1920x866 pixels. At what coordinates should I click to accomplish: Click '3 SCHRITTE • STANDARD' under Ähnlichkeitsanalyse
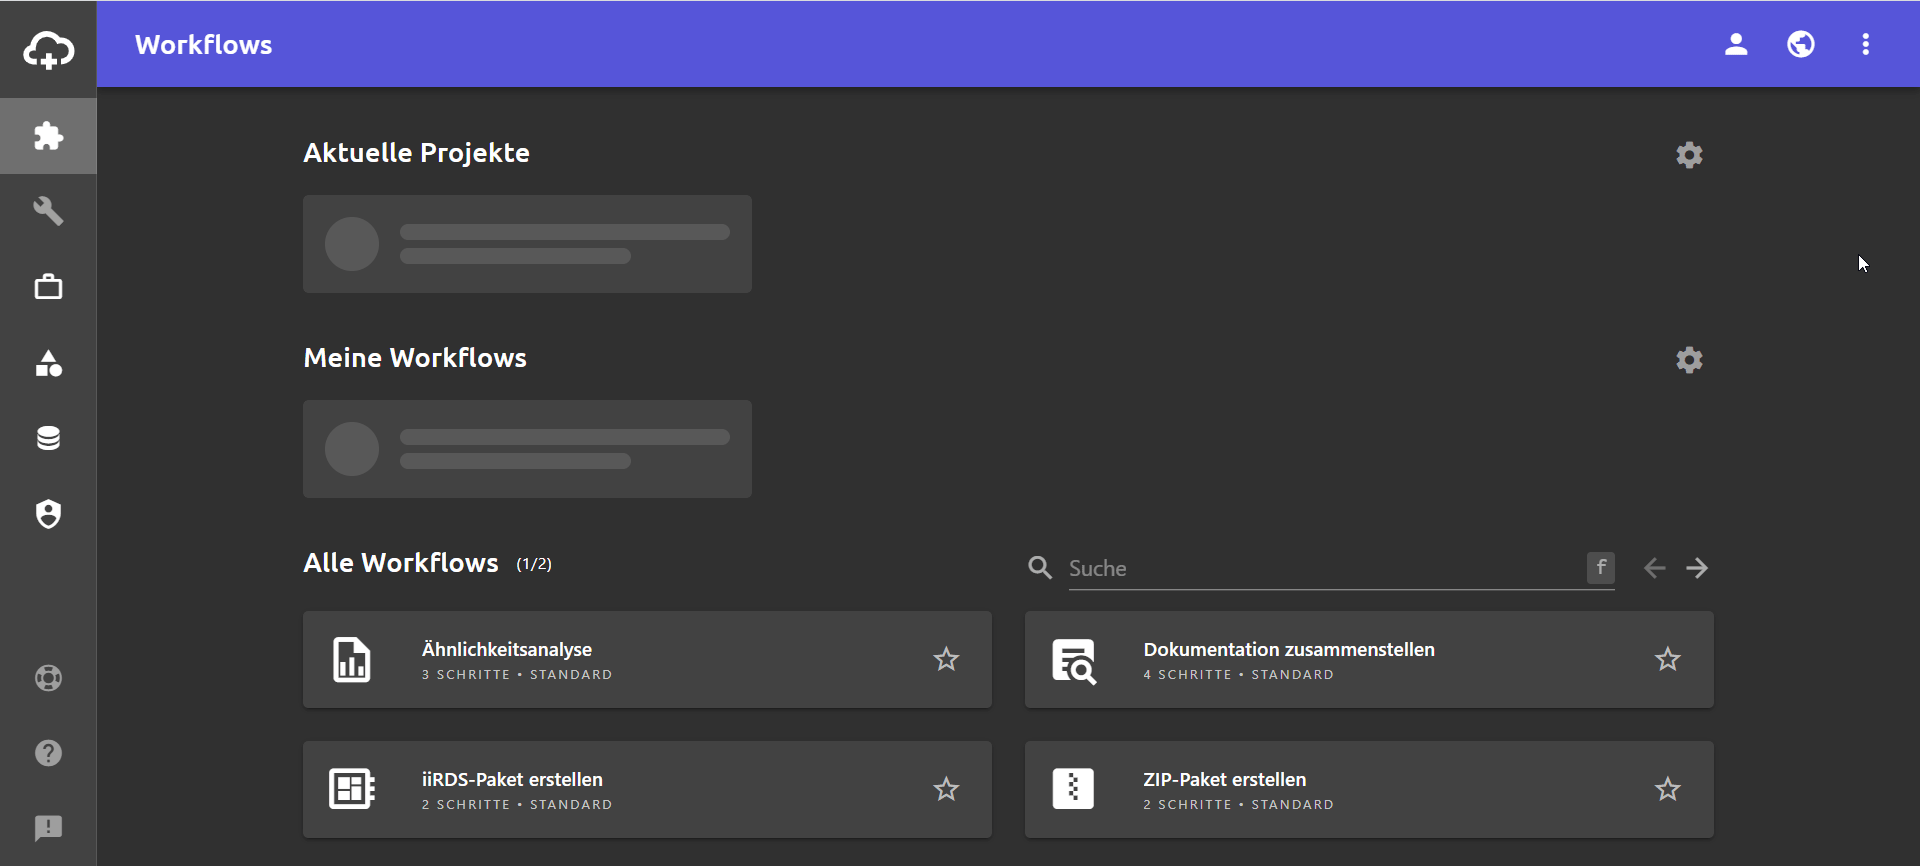[517, 675]
